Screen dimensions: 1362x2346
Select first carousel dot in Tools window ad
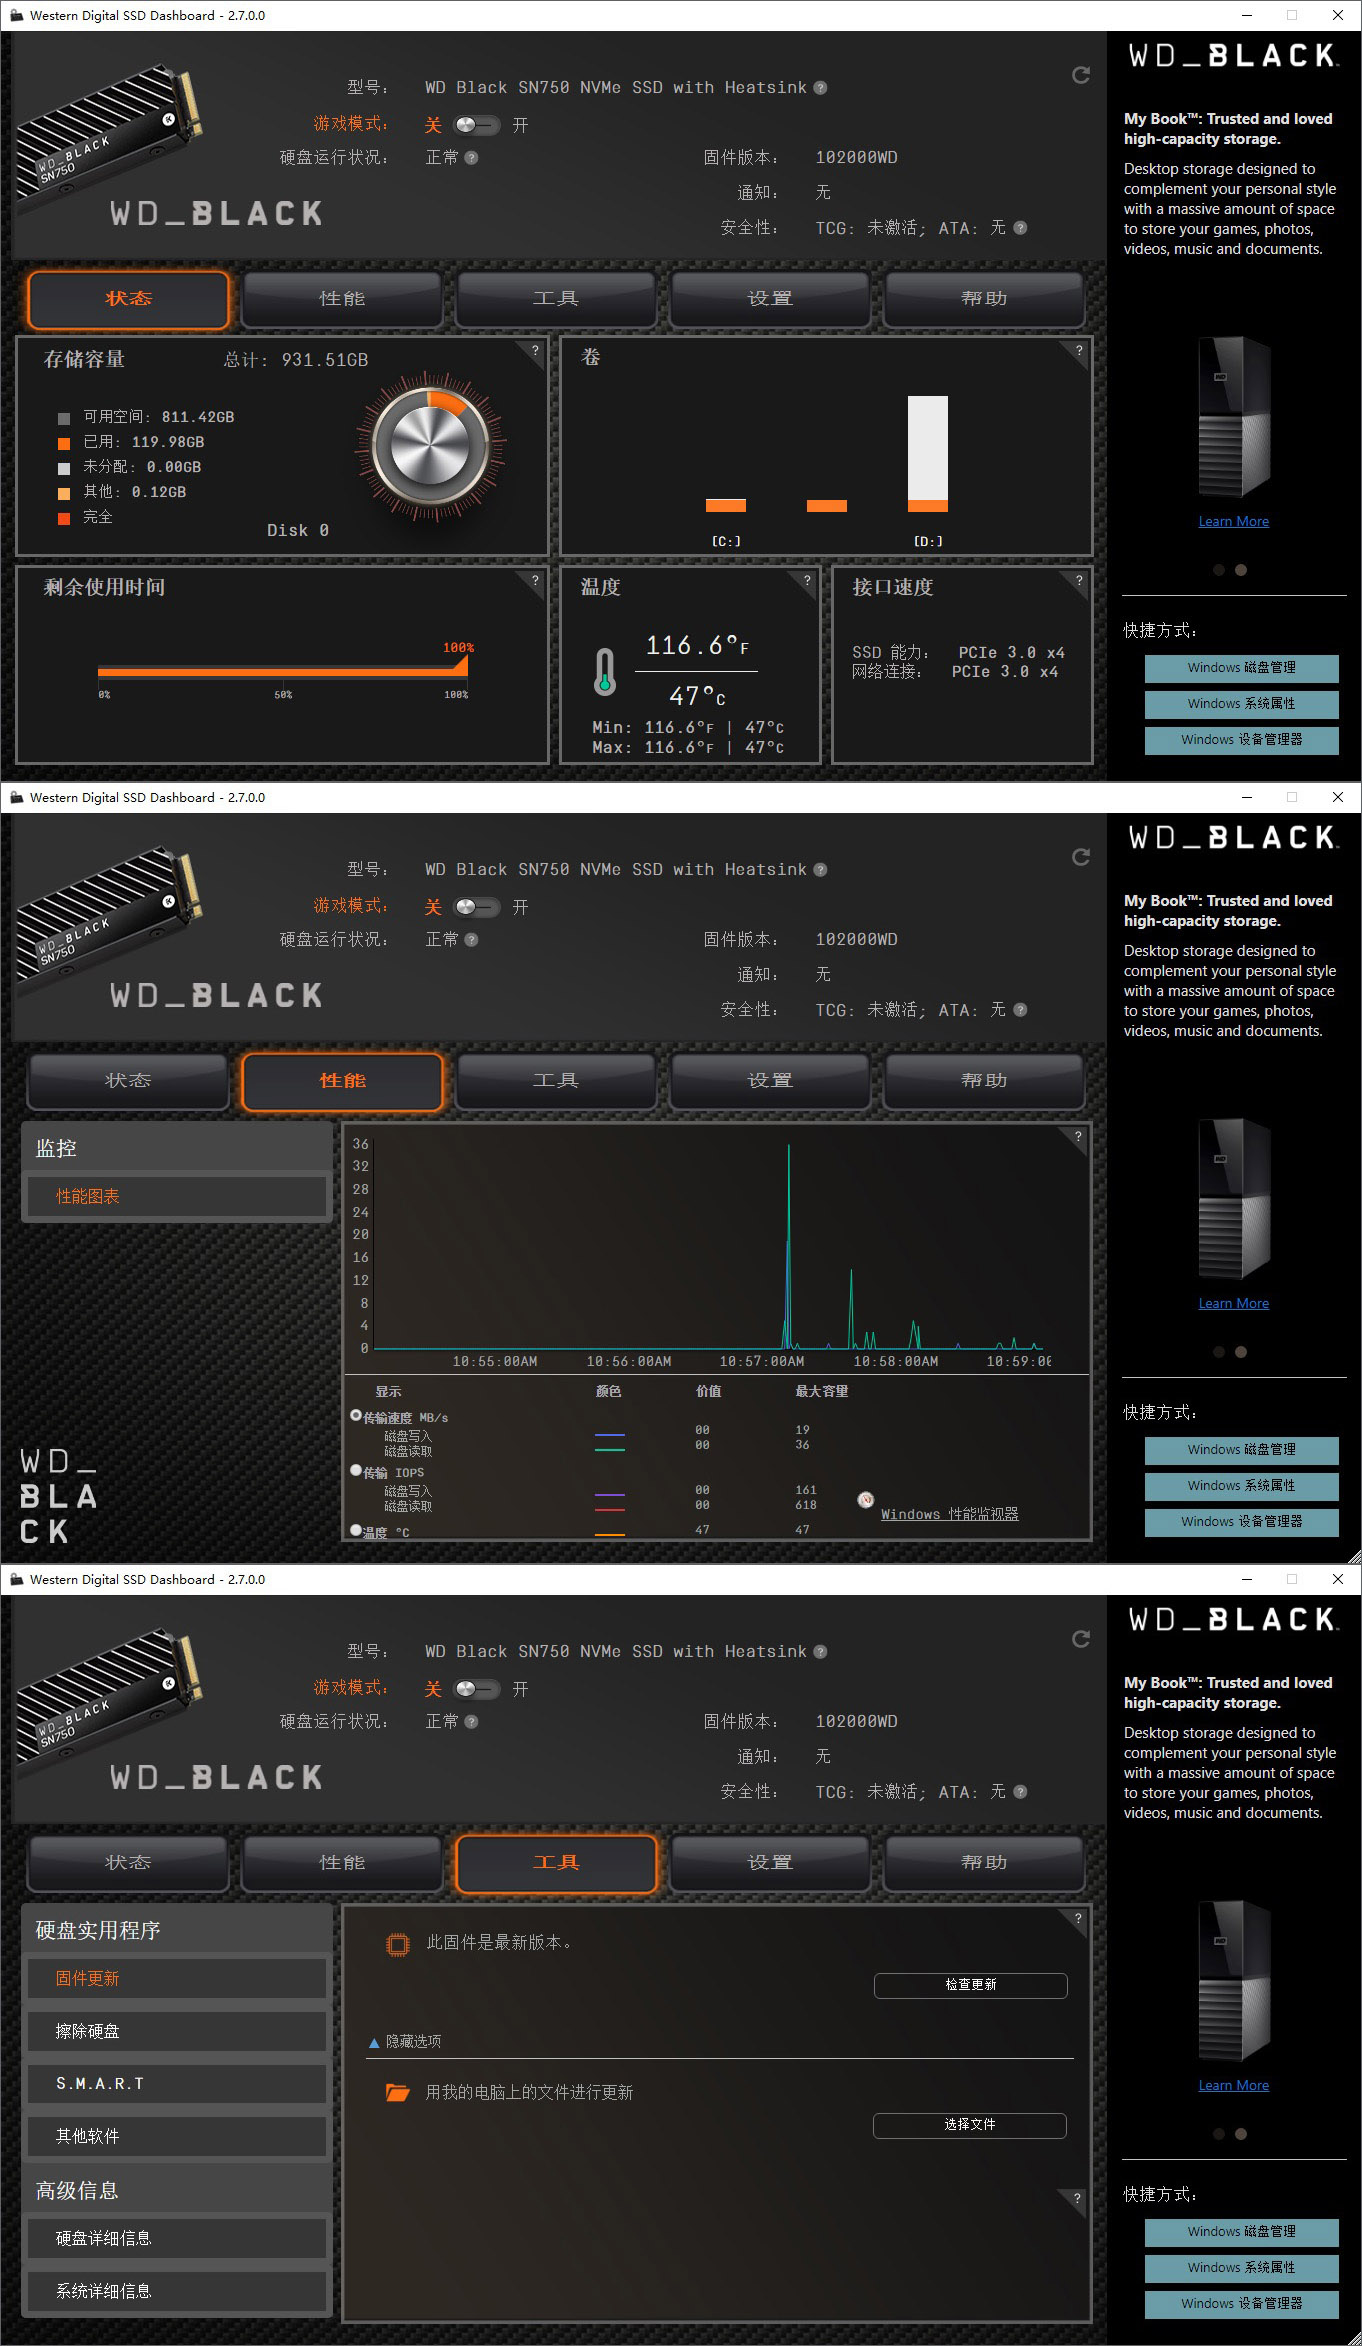pyautogui.click(x=1219, y=2134)
